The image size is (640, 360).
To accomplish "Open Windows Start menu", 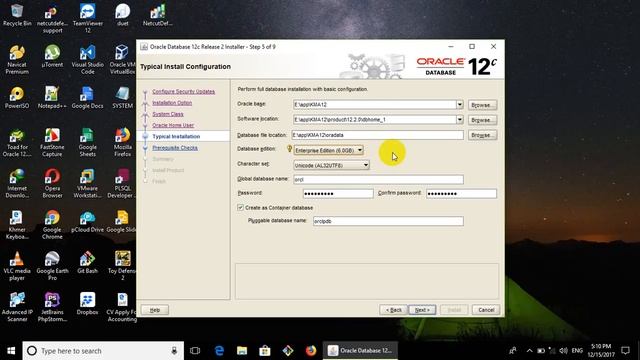I will 11,351.
